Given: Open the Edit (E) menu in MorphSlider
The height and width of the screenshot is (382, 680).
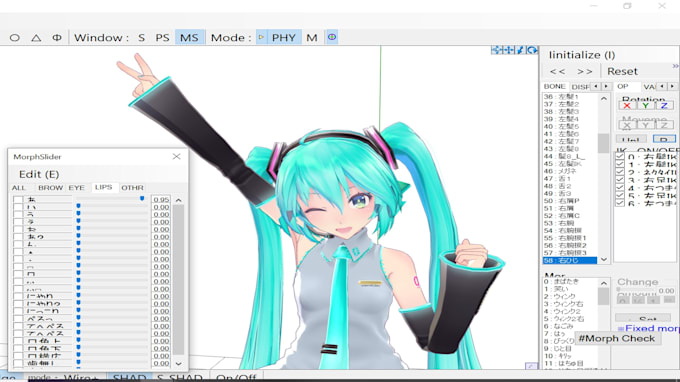Looking at the screenshot, I should (39, 174).
